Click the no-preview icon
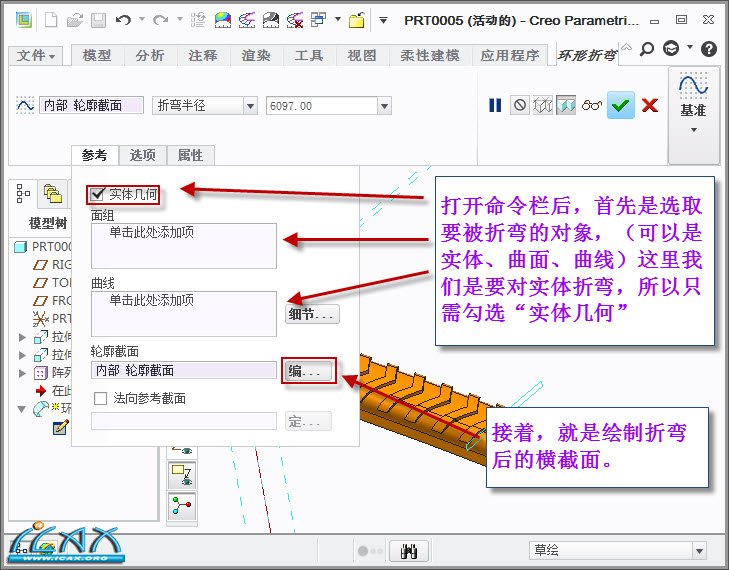This screenshot has height=570, width=729. 520,105
